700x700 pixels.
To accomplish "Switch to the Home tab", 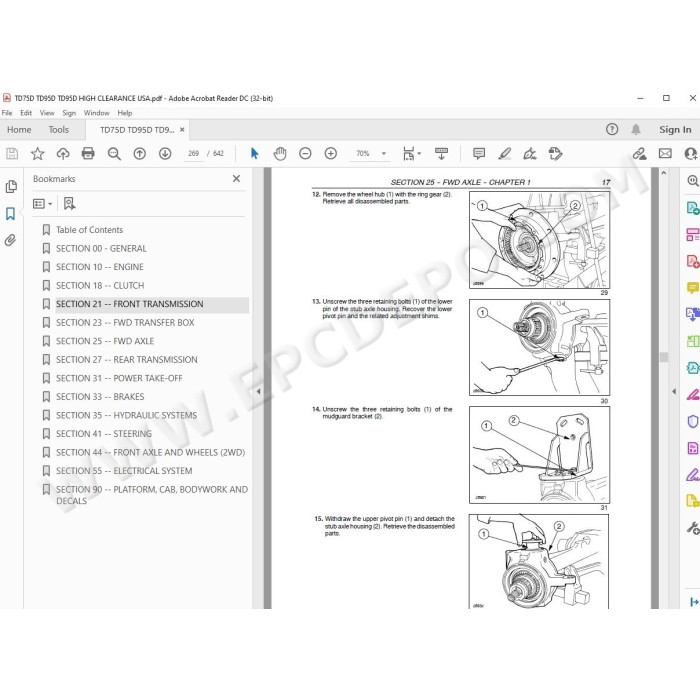I will pos(19,130).
